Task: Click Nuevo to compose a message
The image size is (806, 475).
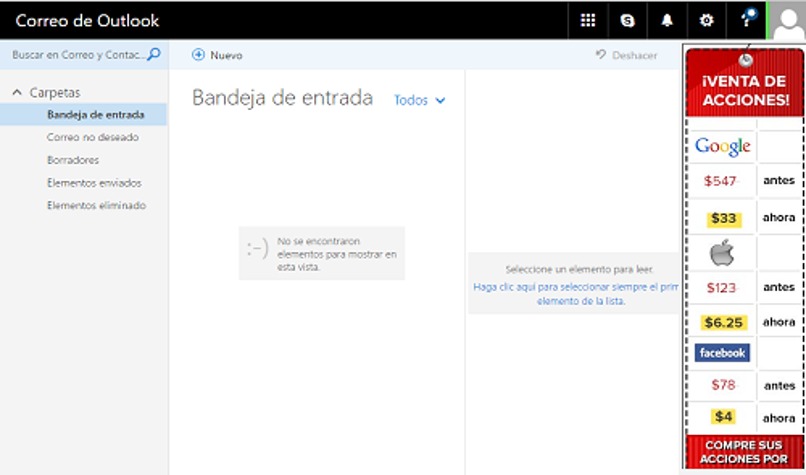Action: coord(217,54)
